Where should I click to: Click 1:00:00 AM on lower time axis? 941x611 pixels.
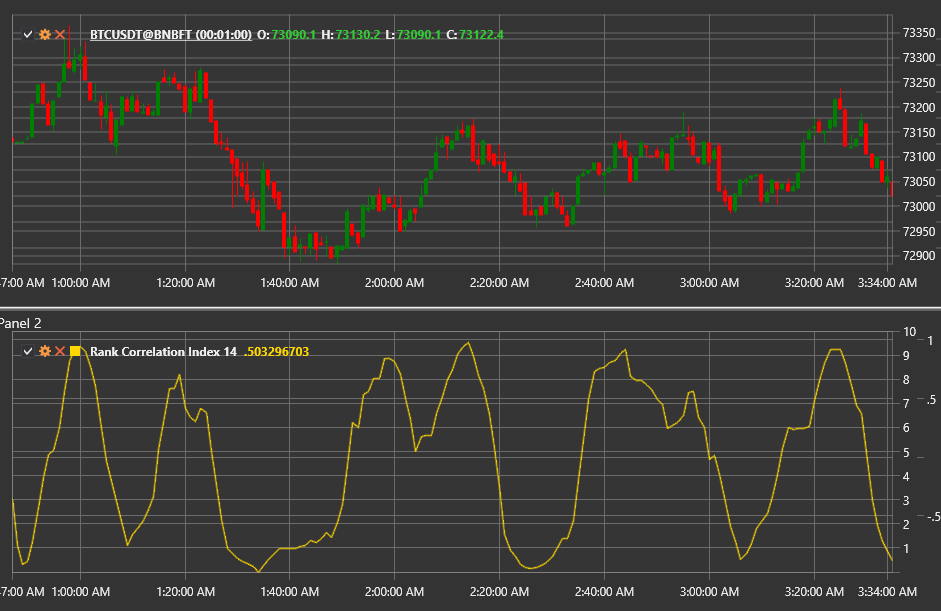click(80, 592)
